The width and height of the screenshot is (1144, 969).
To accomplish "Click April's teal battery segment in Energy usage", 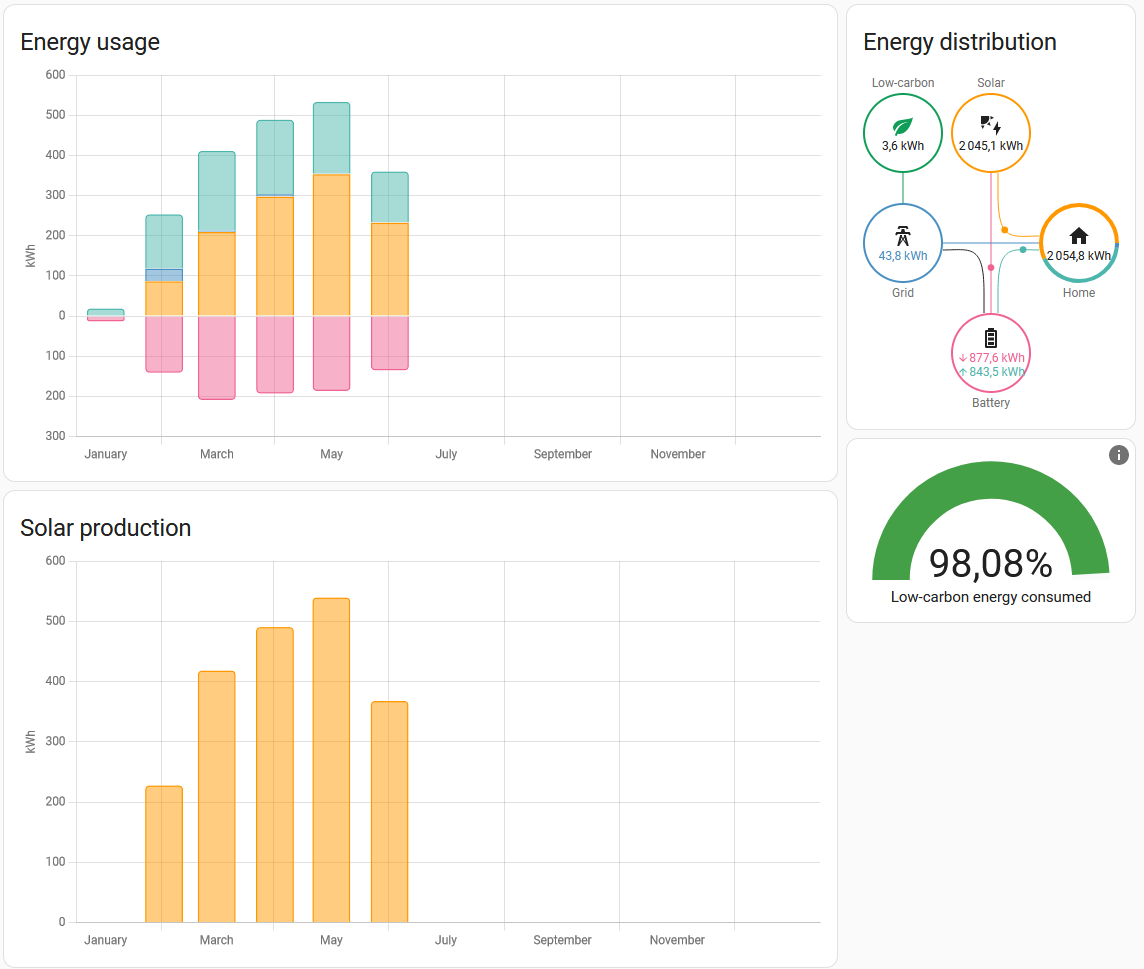I will (x=275, y=157).
